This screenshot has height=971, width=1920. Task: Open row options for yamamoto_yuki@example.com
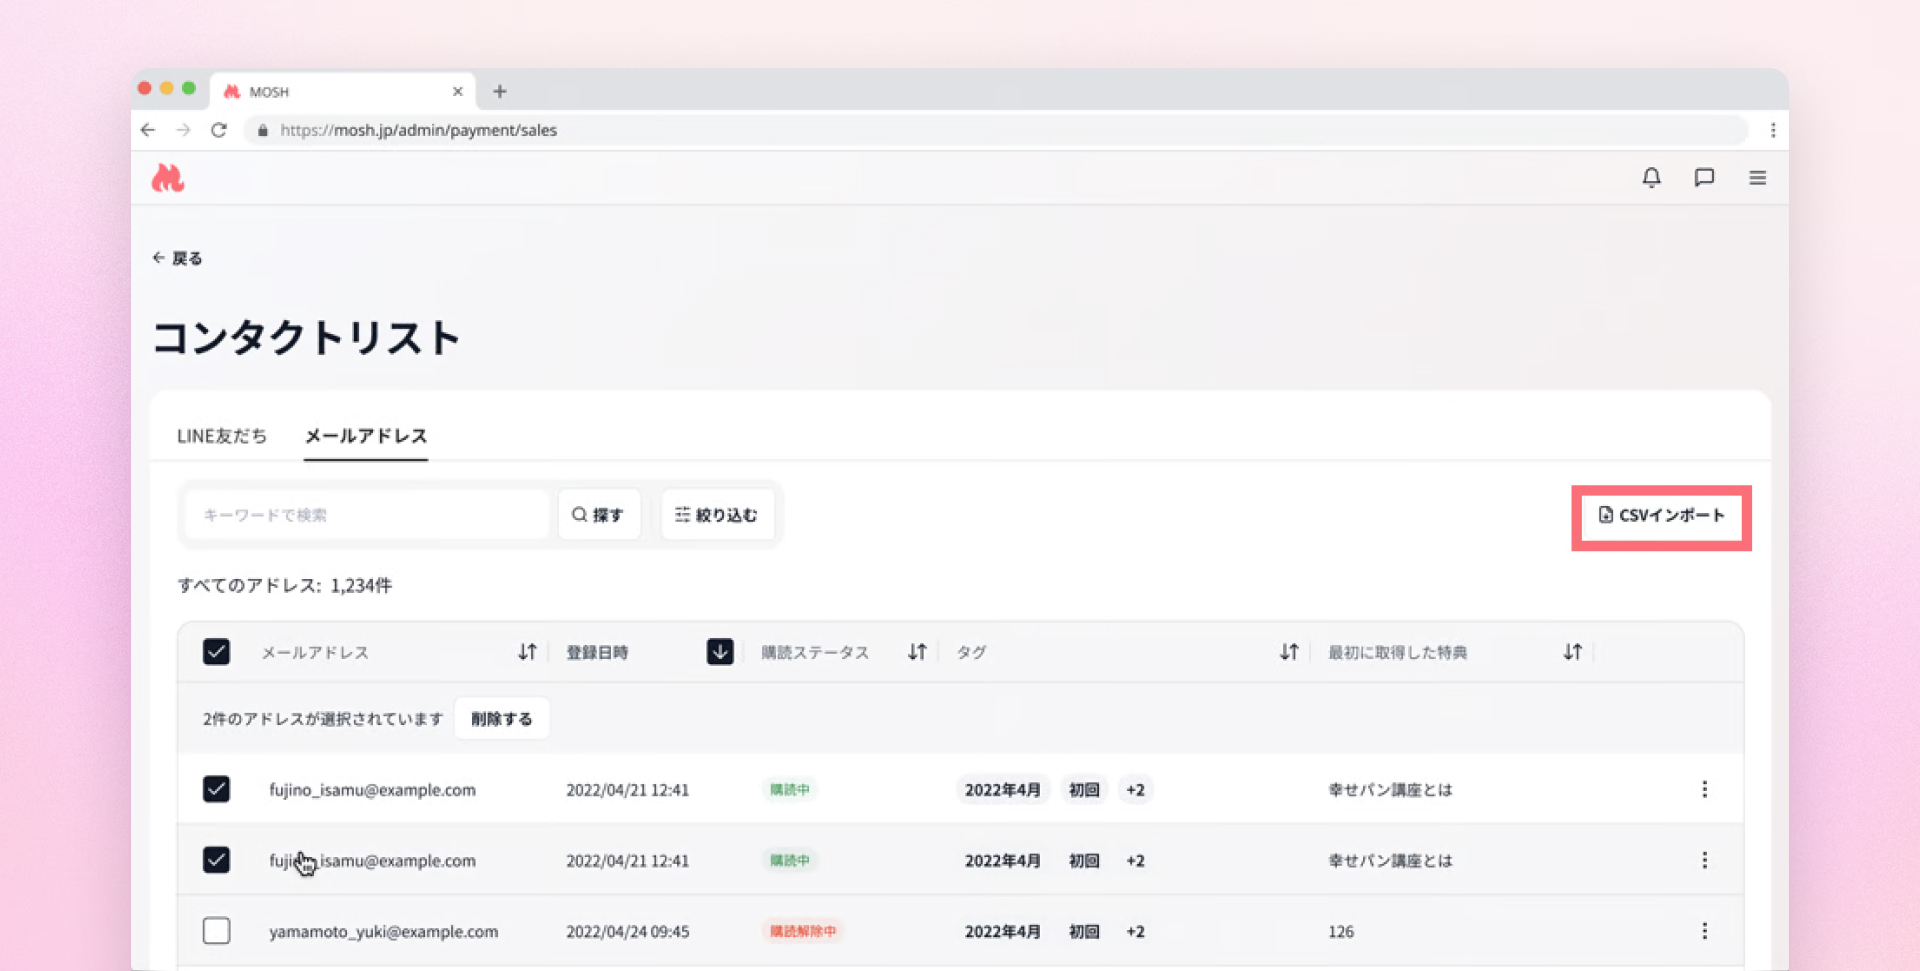1704,931
